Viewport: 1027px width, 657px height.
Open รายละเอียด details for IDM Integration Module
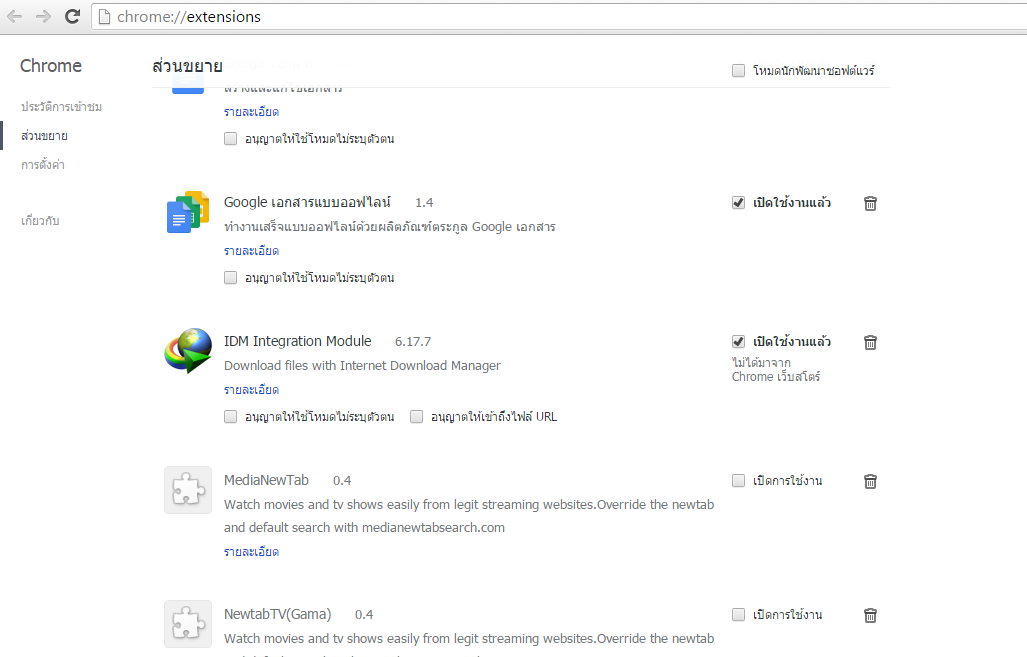pos(252,390)
